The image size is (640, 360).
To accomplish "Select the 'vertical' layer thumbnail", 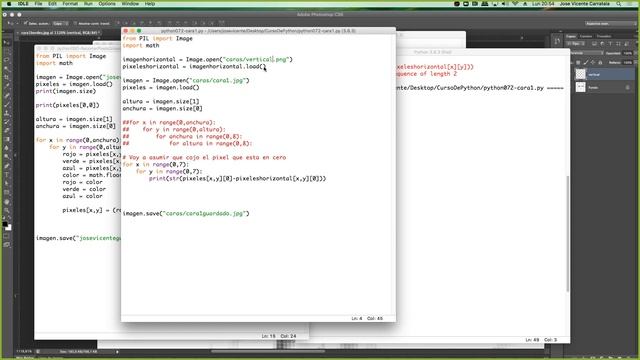I will tap(580, 74).
